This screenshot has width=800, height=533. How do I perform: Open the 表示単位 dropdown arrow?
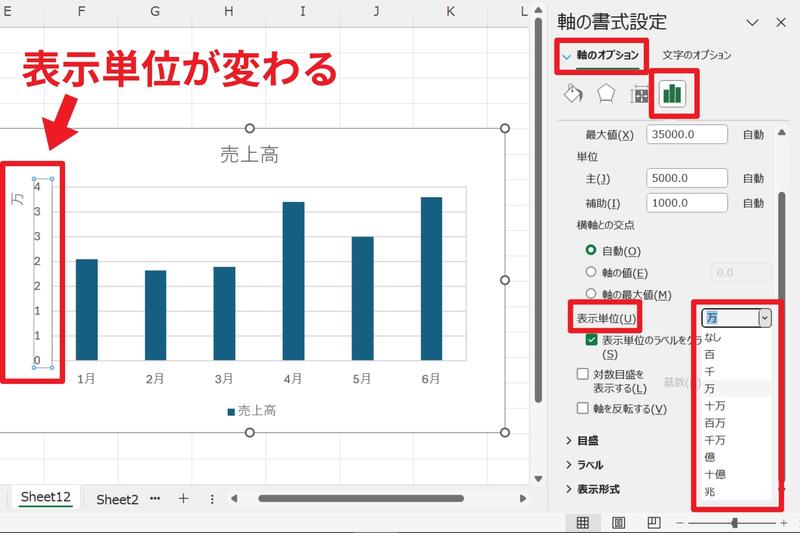764,318
